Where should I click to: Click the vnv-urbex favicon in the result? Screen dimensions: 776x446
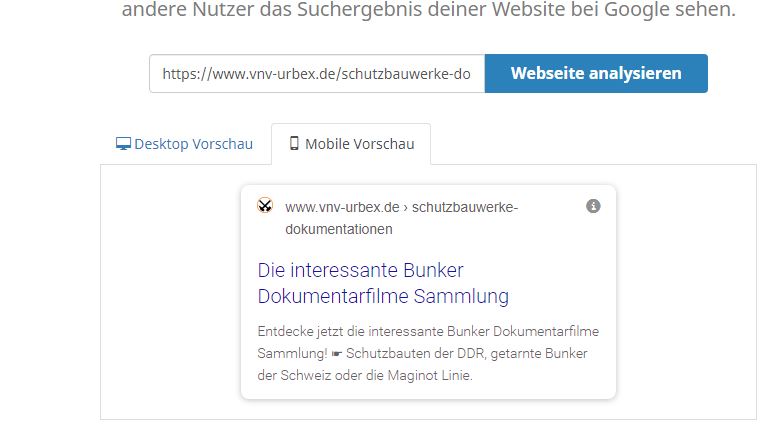[x=265, y=205]
